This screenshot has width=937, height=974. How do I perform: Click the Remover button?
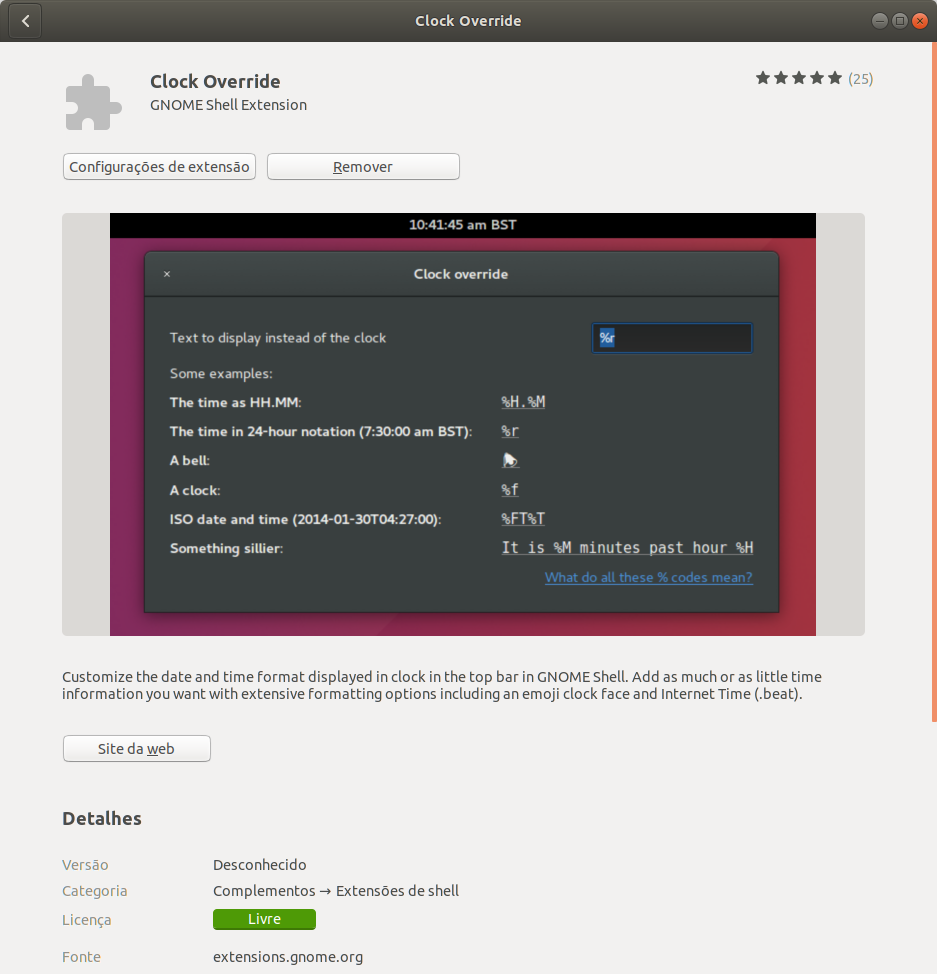[x=362, y=166]
